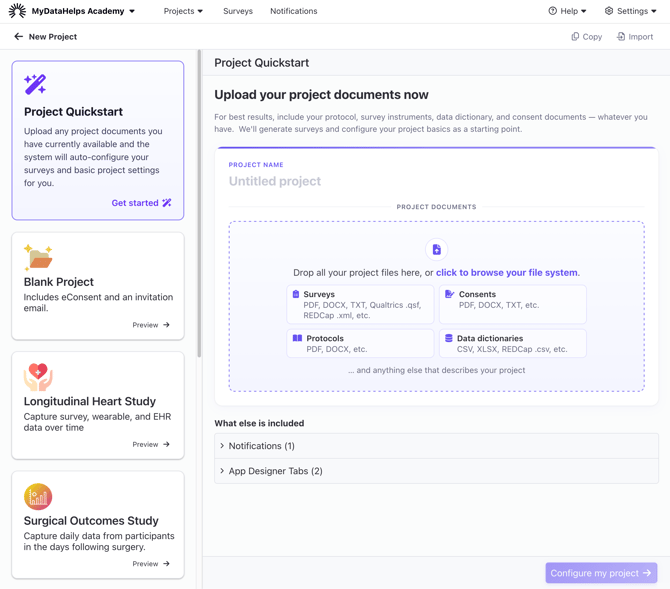This screenshot has width=670, height=589.
Task: Click the Copy icon in the header
Action: [575, 37]
